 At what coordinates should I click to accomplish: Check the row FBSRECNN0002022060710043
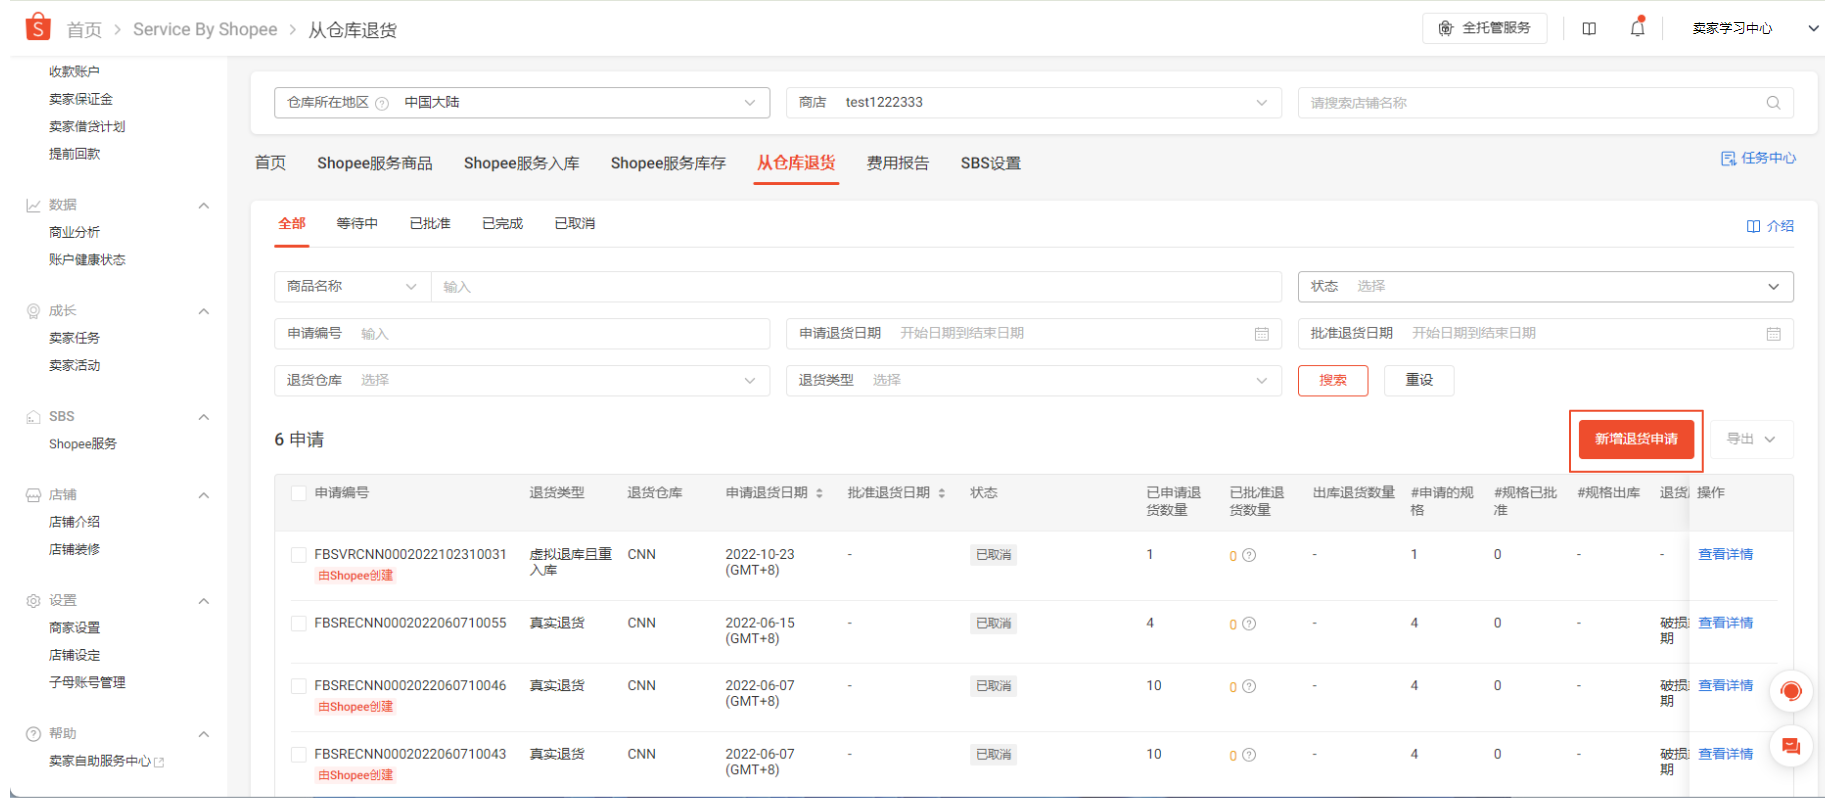298,755
